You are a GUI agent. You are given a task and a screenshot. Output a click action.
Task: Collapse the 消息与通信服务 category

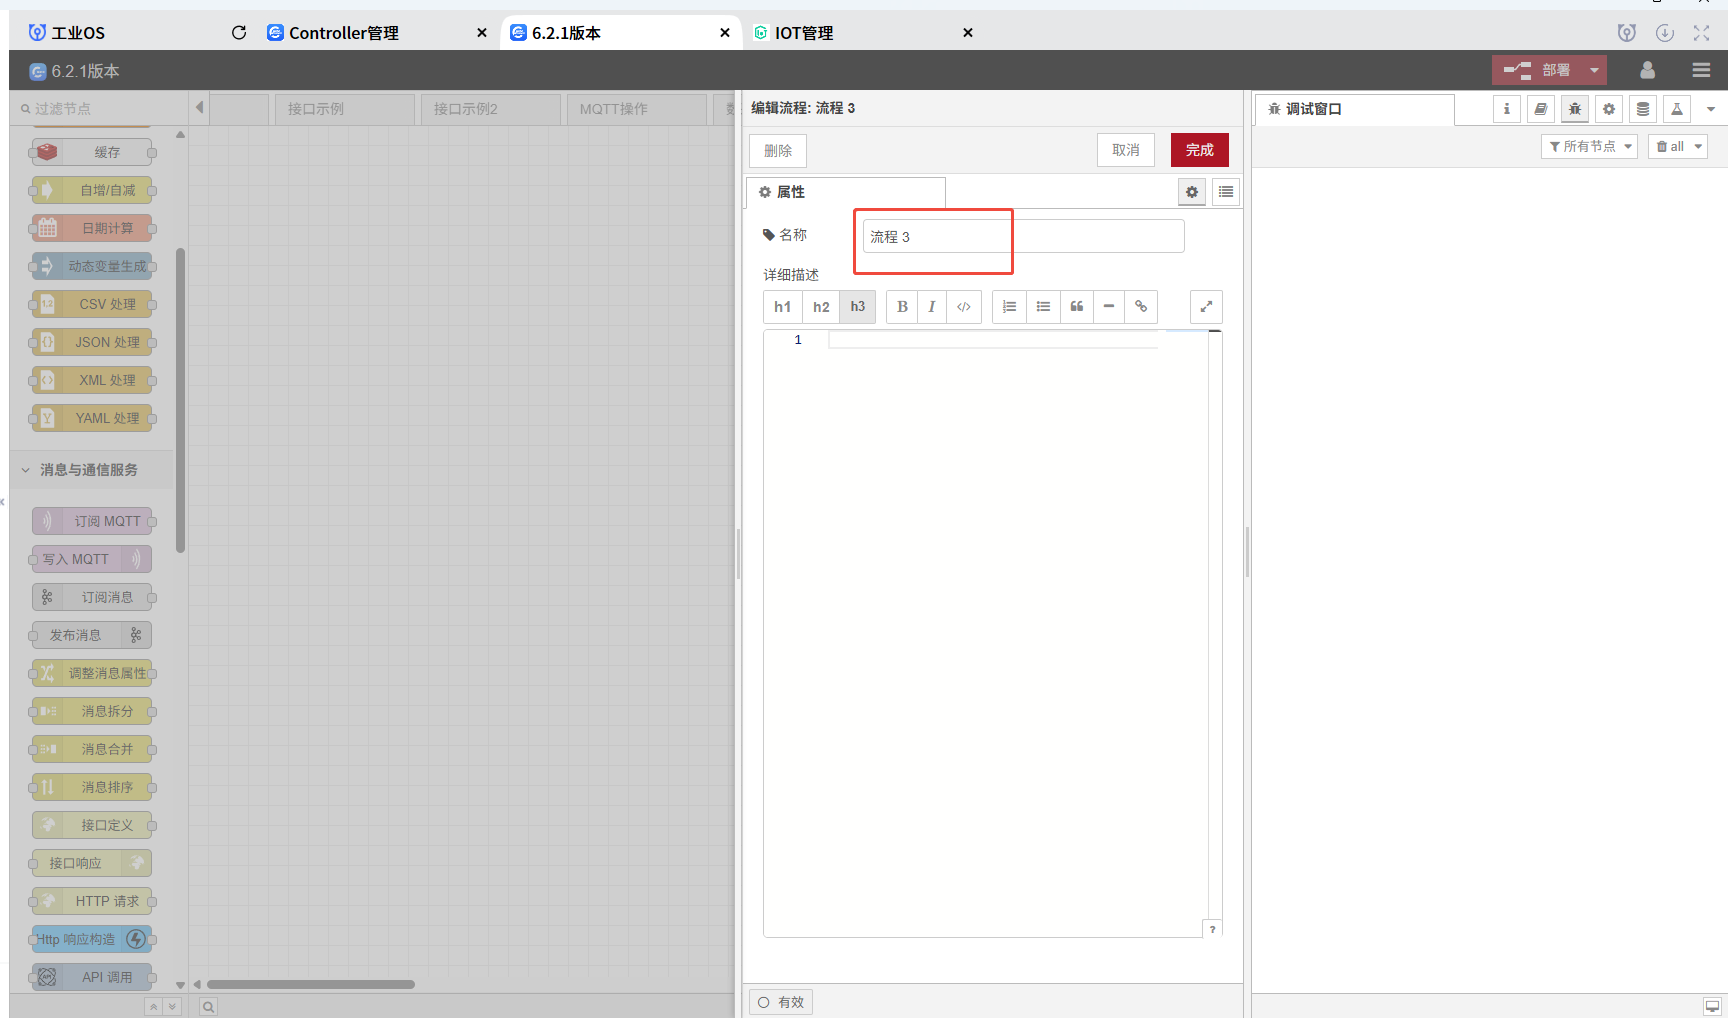[88, 470]
